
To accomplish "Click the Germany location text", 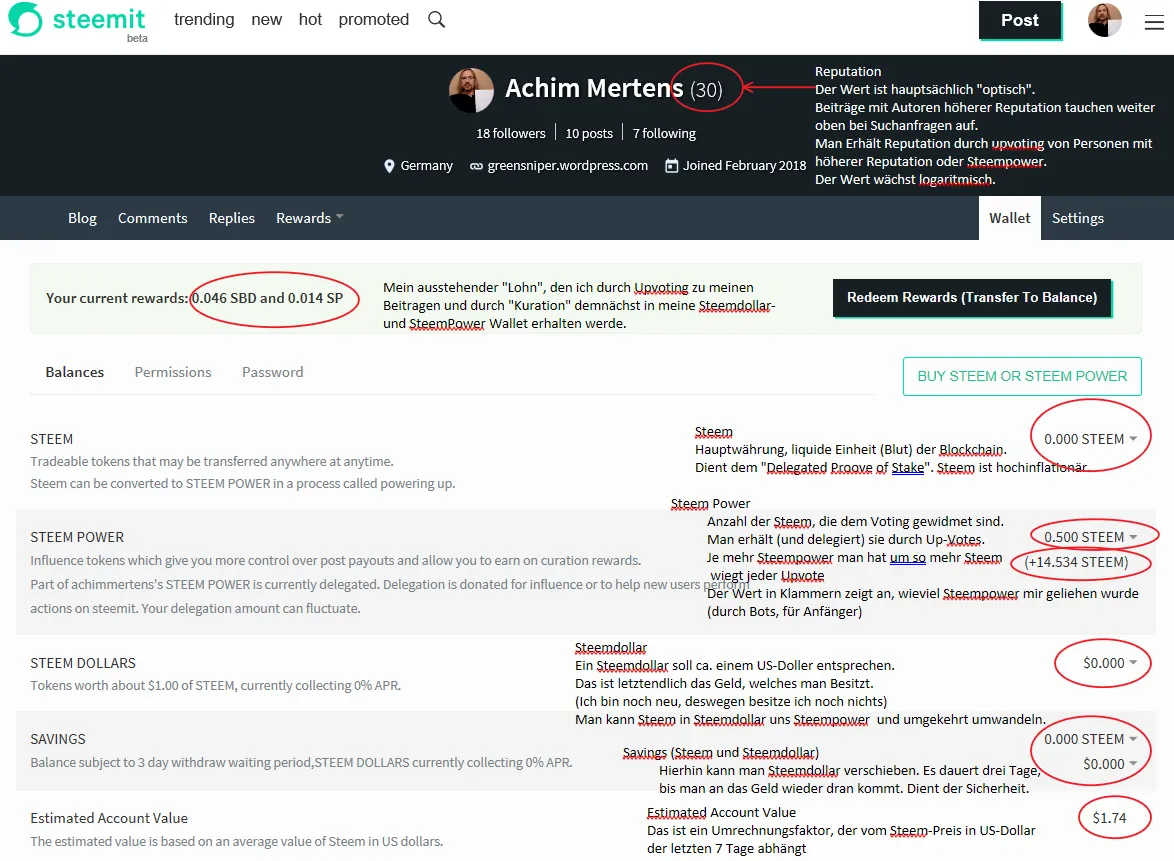I will pyautogui.click(x=426, y=165).
